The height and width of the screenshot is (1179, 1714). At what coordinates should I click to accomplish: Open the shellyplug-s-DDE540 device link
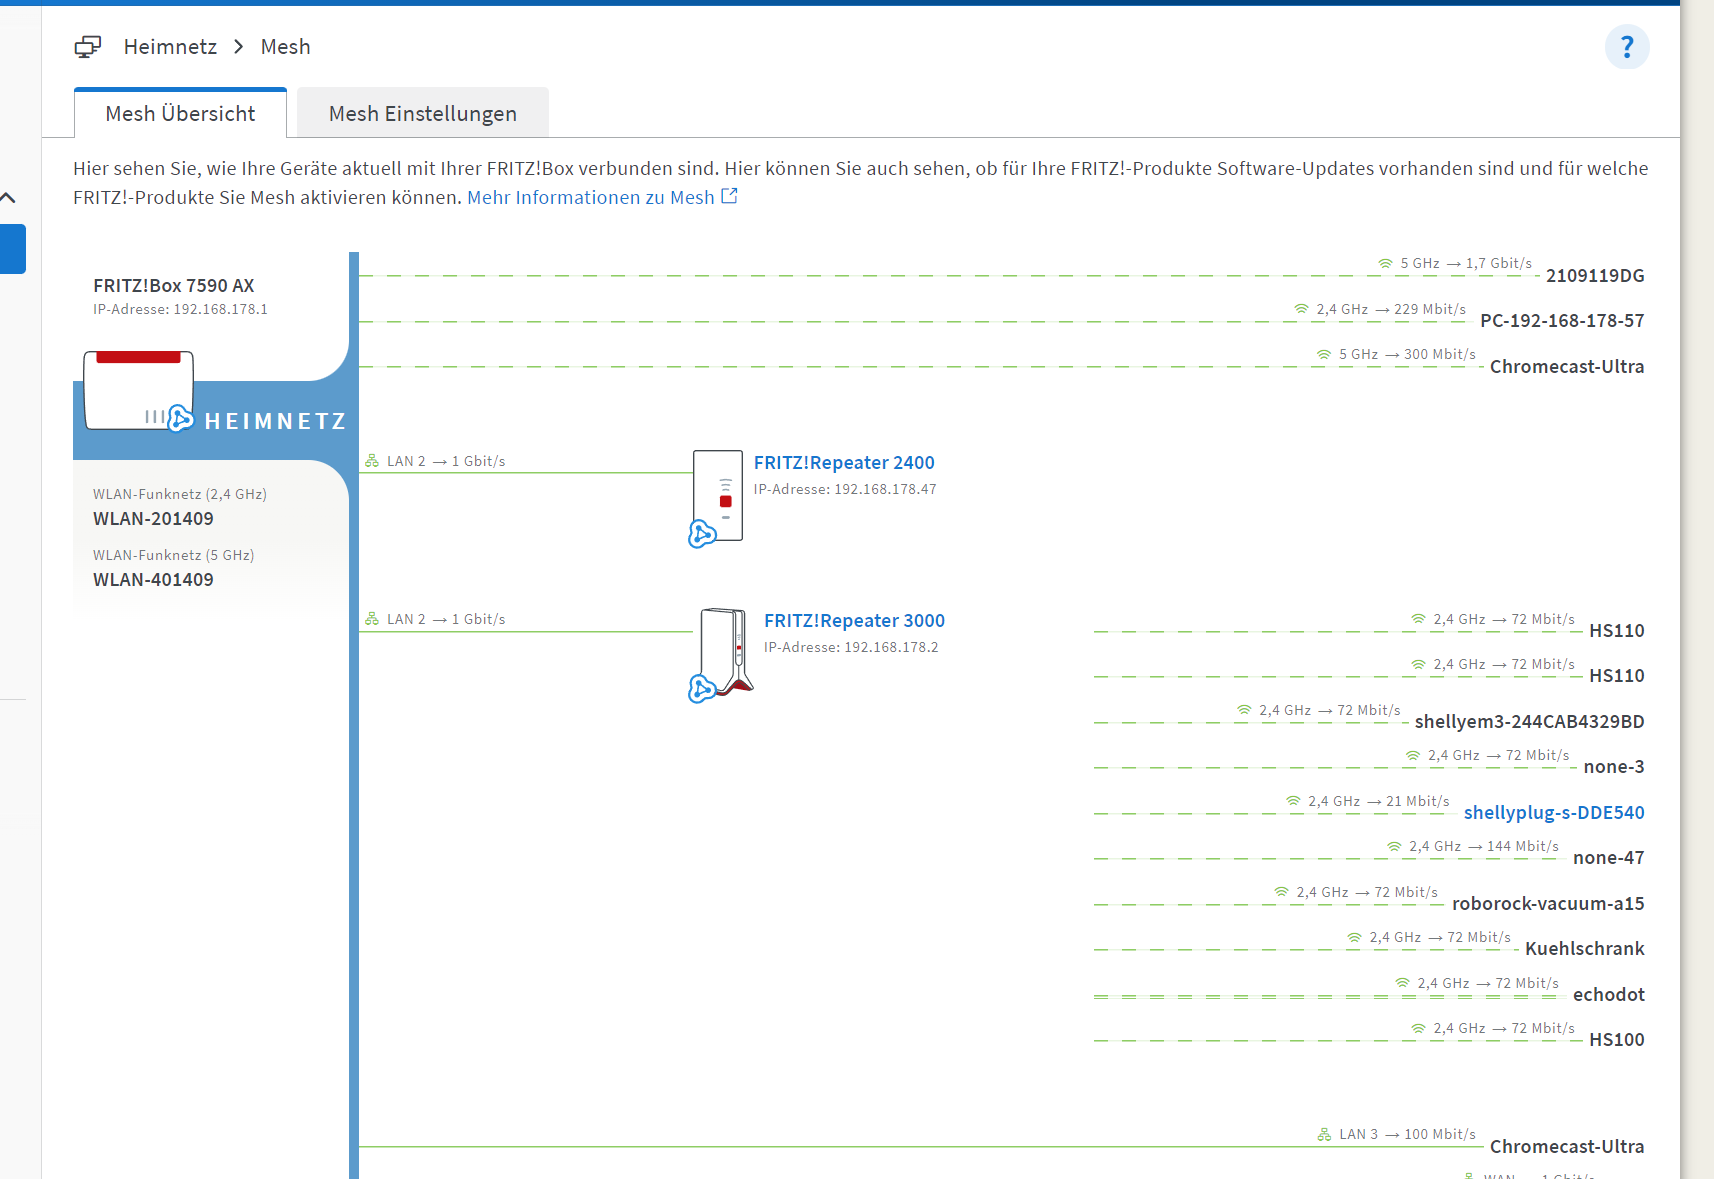[x=1554, y=813]
